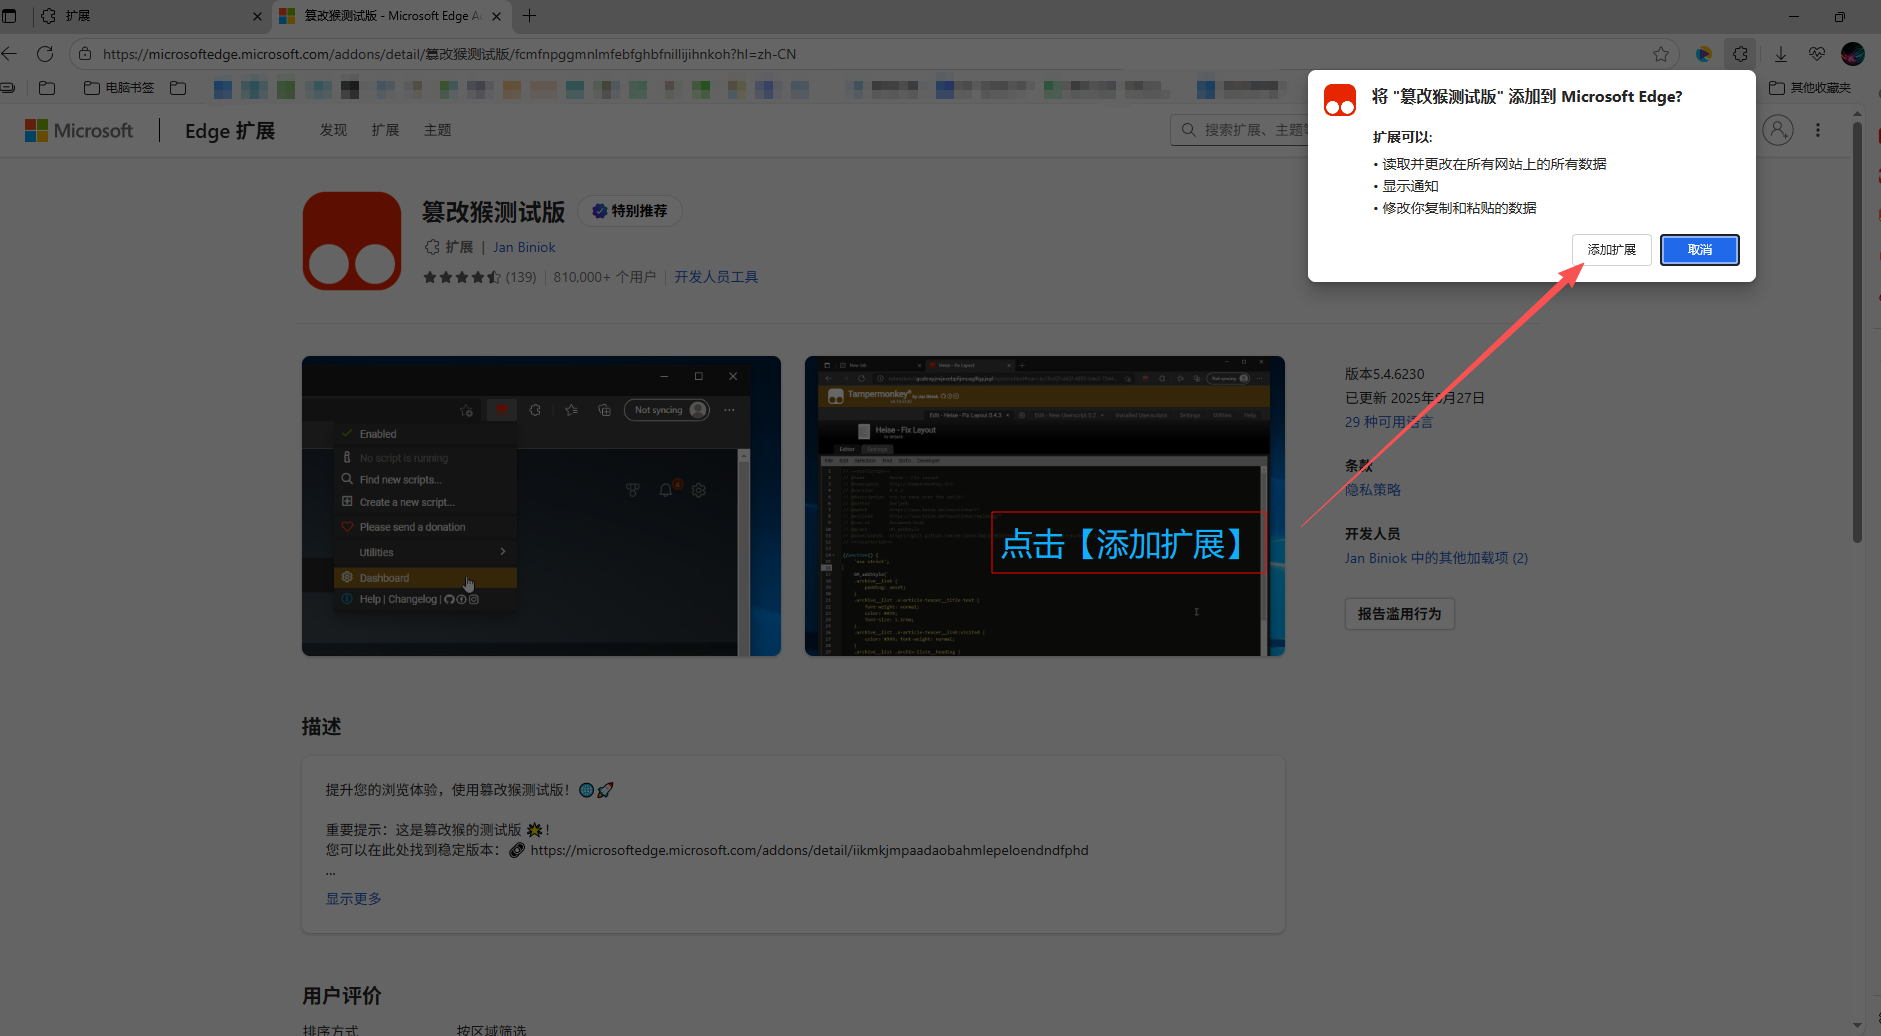Image resolution: width=1881 pixels, height=1036 pixels.
Task: Open the Extensions puzzle icon in the toolbar
Action: click(1741, 54)
